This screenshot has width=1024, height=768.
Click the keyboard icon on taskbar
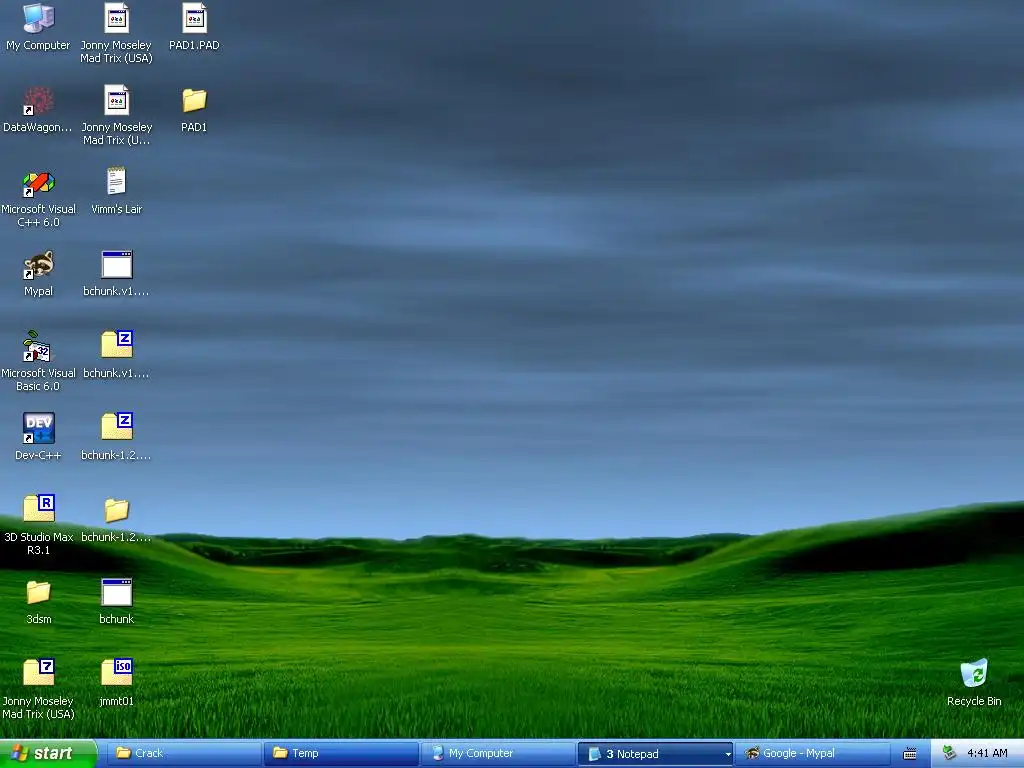(910, 754)
